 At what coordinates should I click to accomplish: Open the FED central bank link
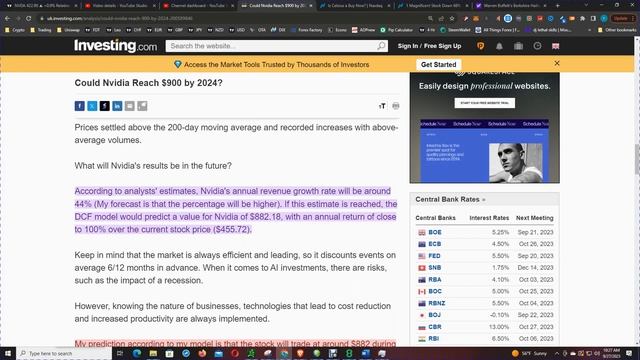(x=434, y=256)
